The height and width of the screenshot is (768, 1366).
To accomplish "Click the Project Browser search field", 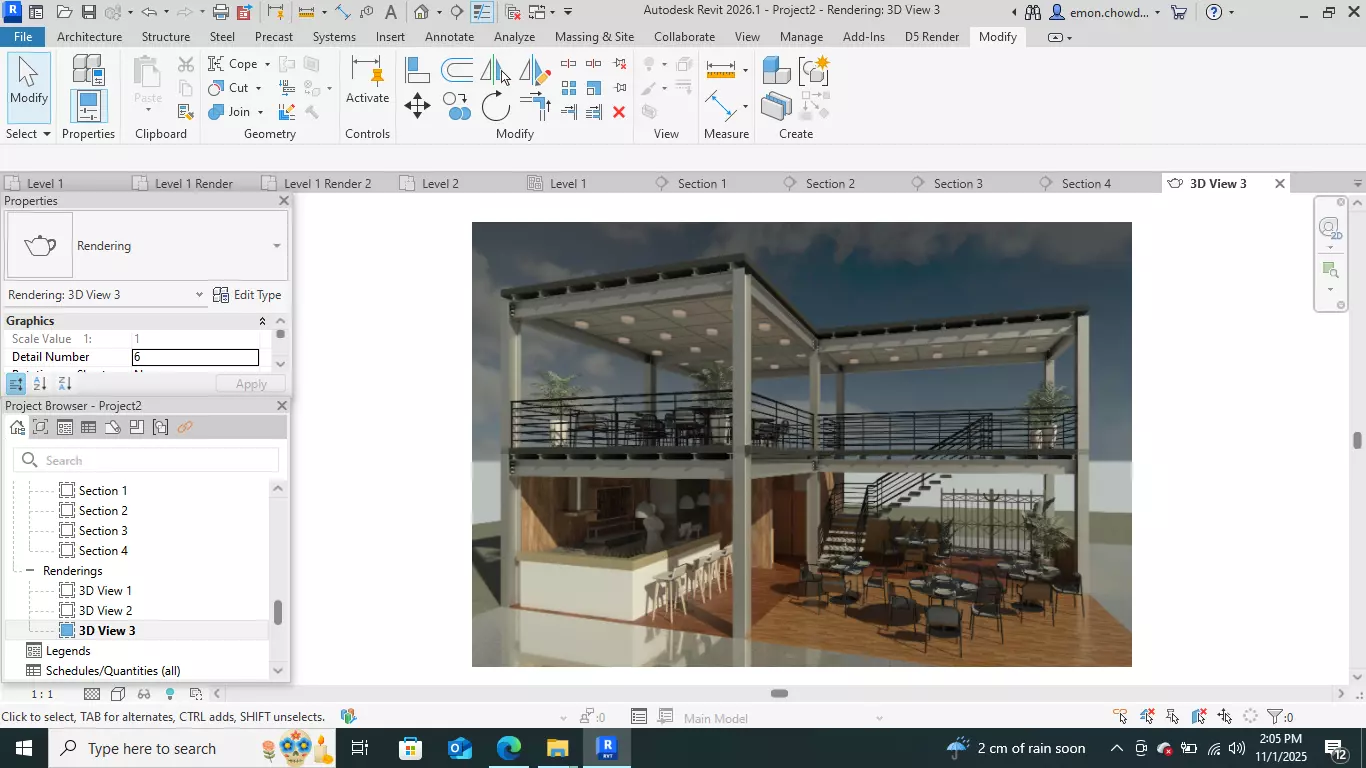I will 146,460.
